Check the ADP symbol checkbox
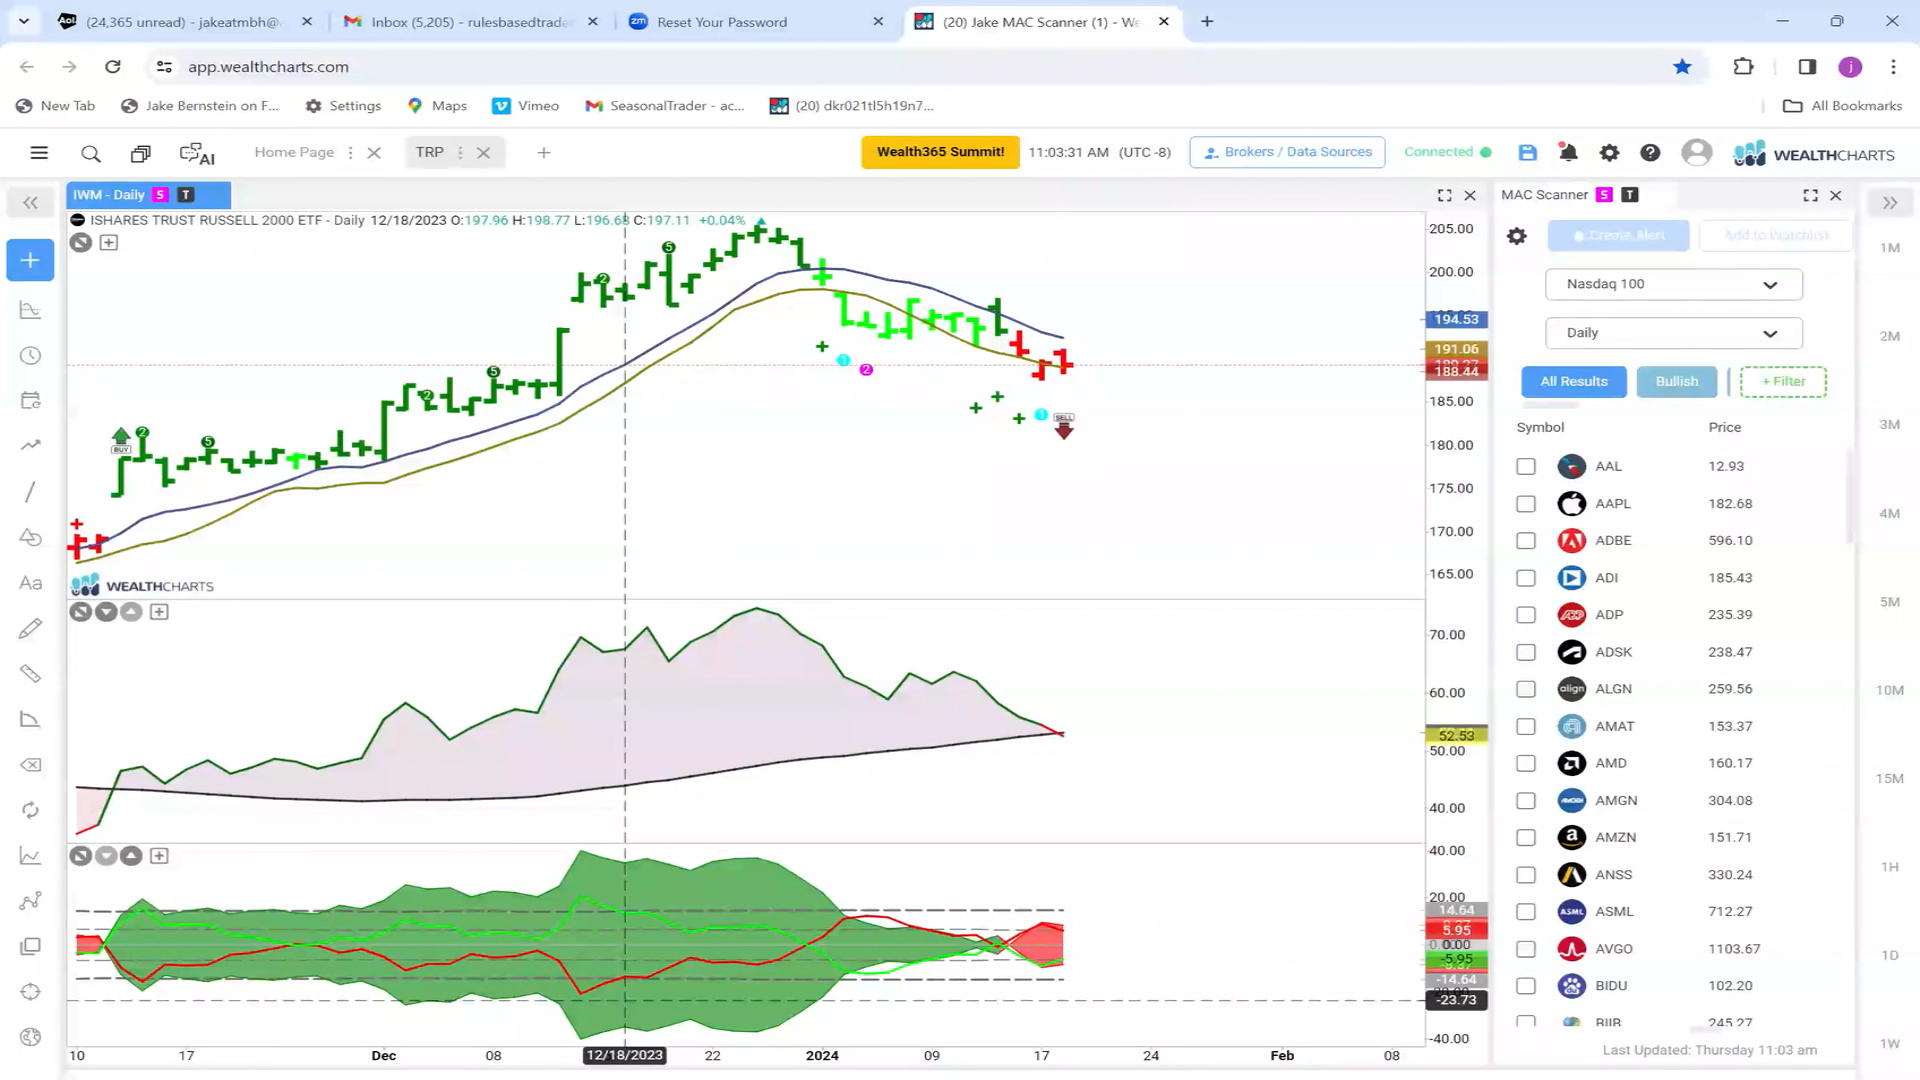The image size is (1920, 1080). (1526, 615)
